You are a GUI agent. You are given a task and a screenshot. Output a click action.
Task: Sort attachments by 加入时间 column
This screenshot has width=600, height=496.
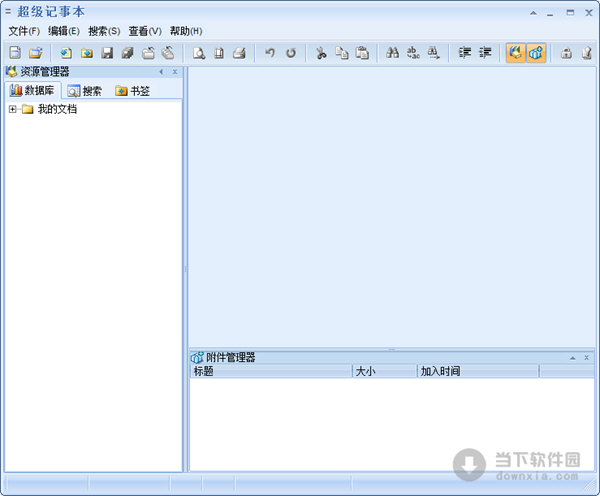(x=478, y=371)
